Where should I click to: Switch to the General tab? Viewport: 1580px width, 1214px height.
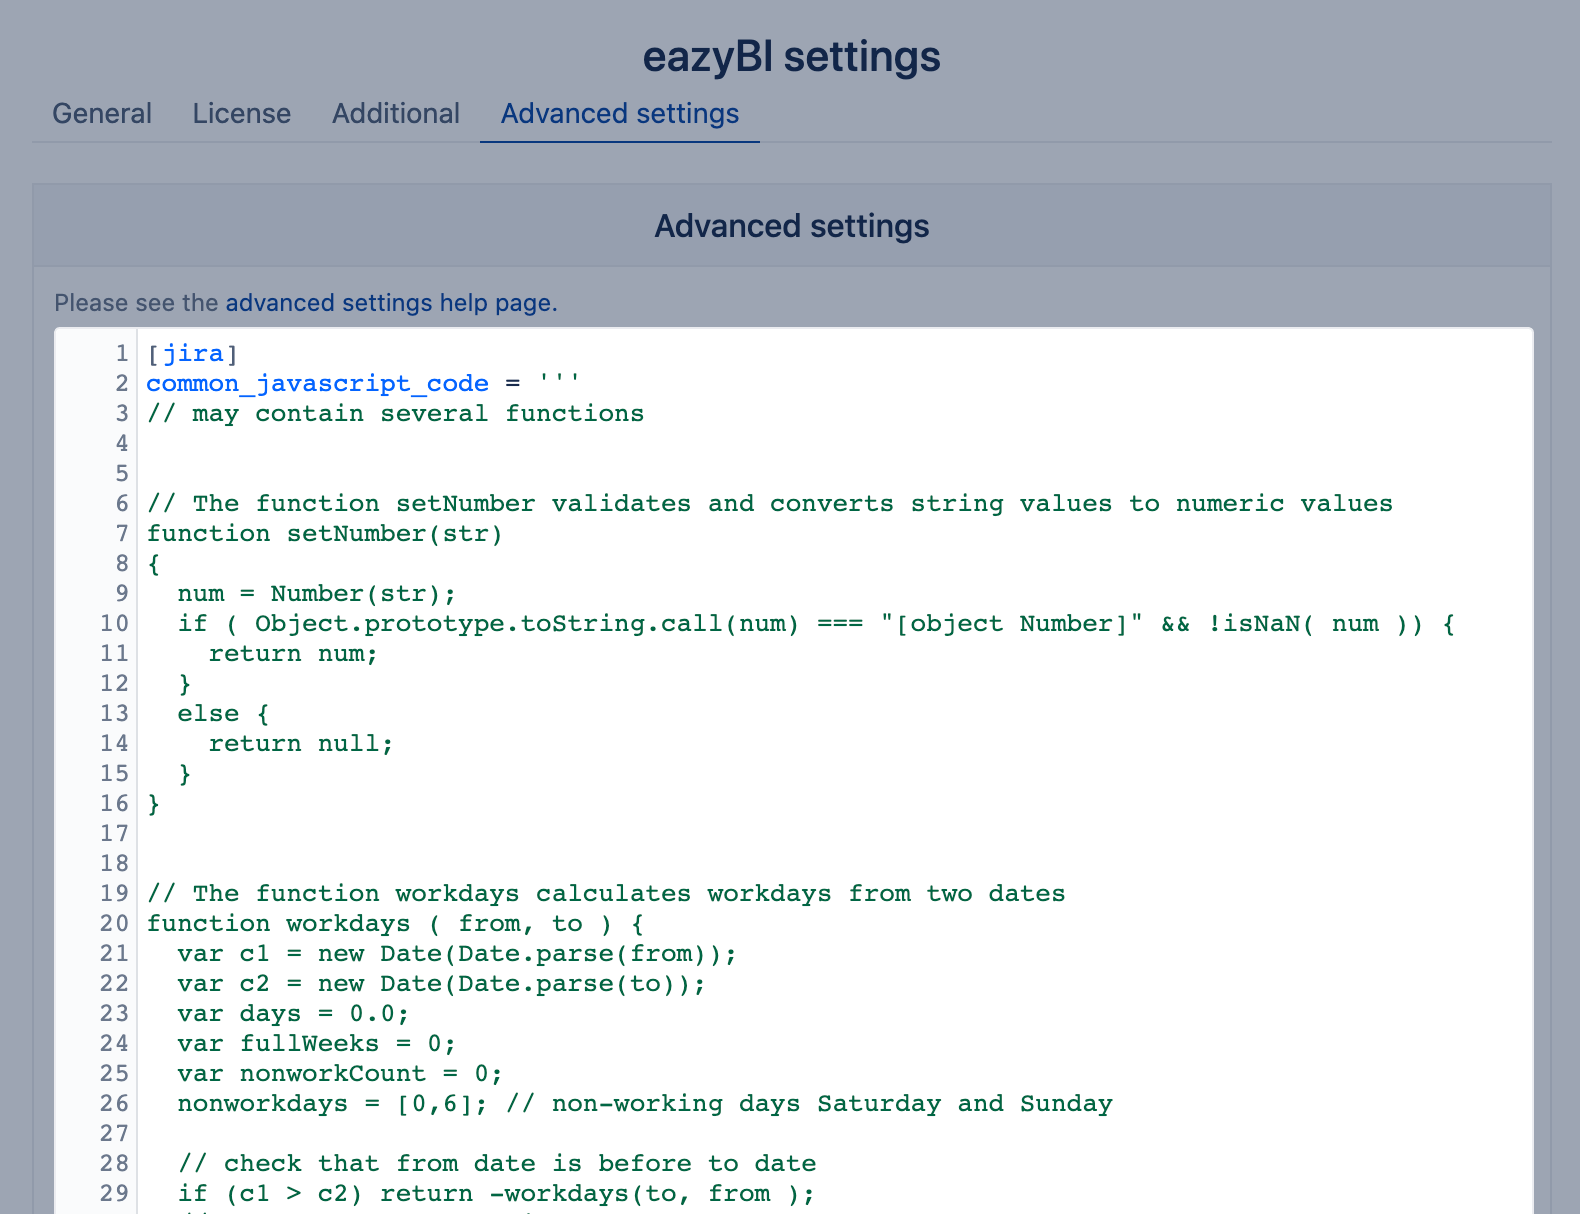(x=102, y=114)
